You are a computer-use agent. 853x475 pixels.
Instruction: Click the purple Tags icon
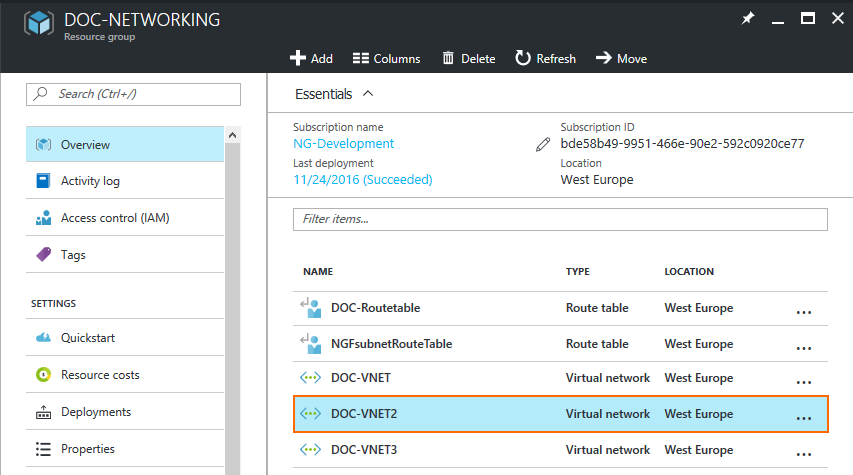44,254
